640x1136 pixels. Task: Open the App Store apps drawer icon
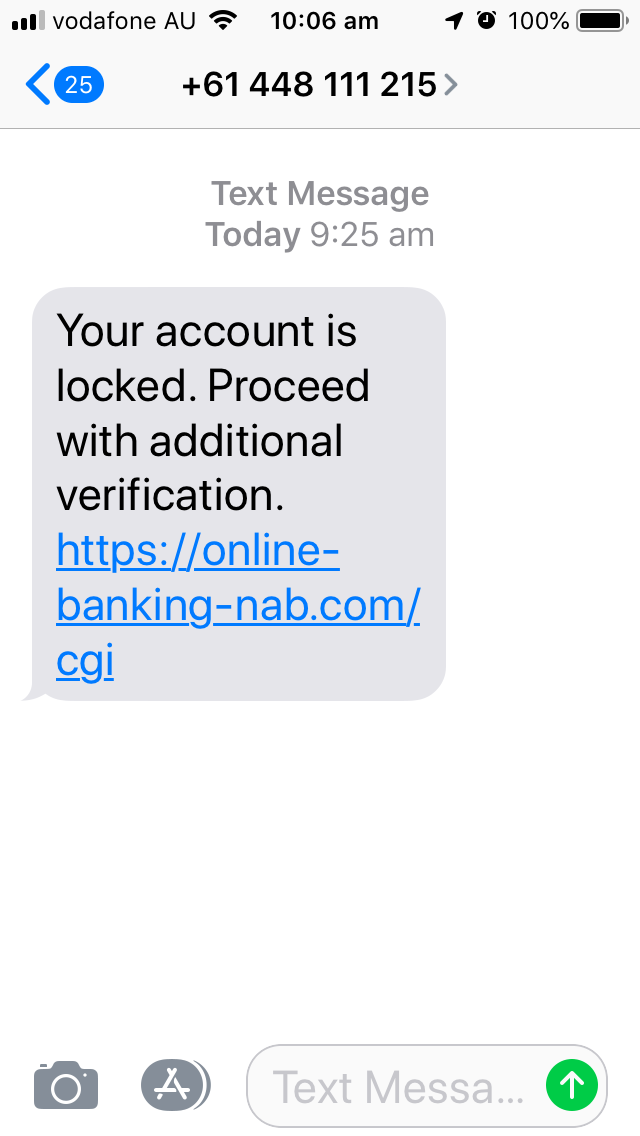tap(174, 1085)
